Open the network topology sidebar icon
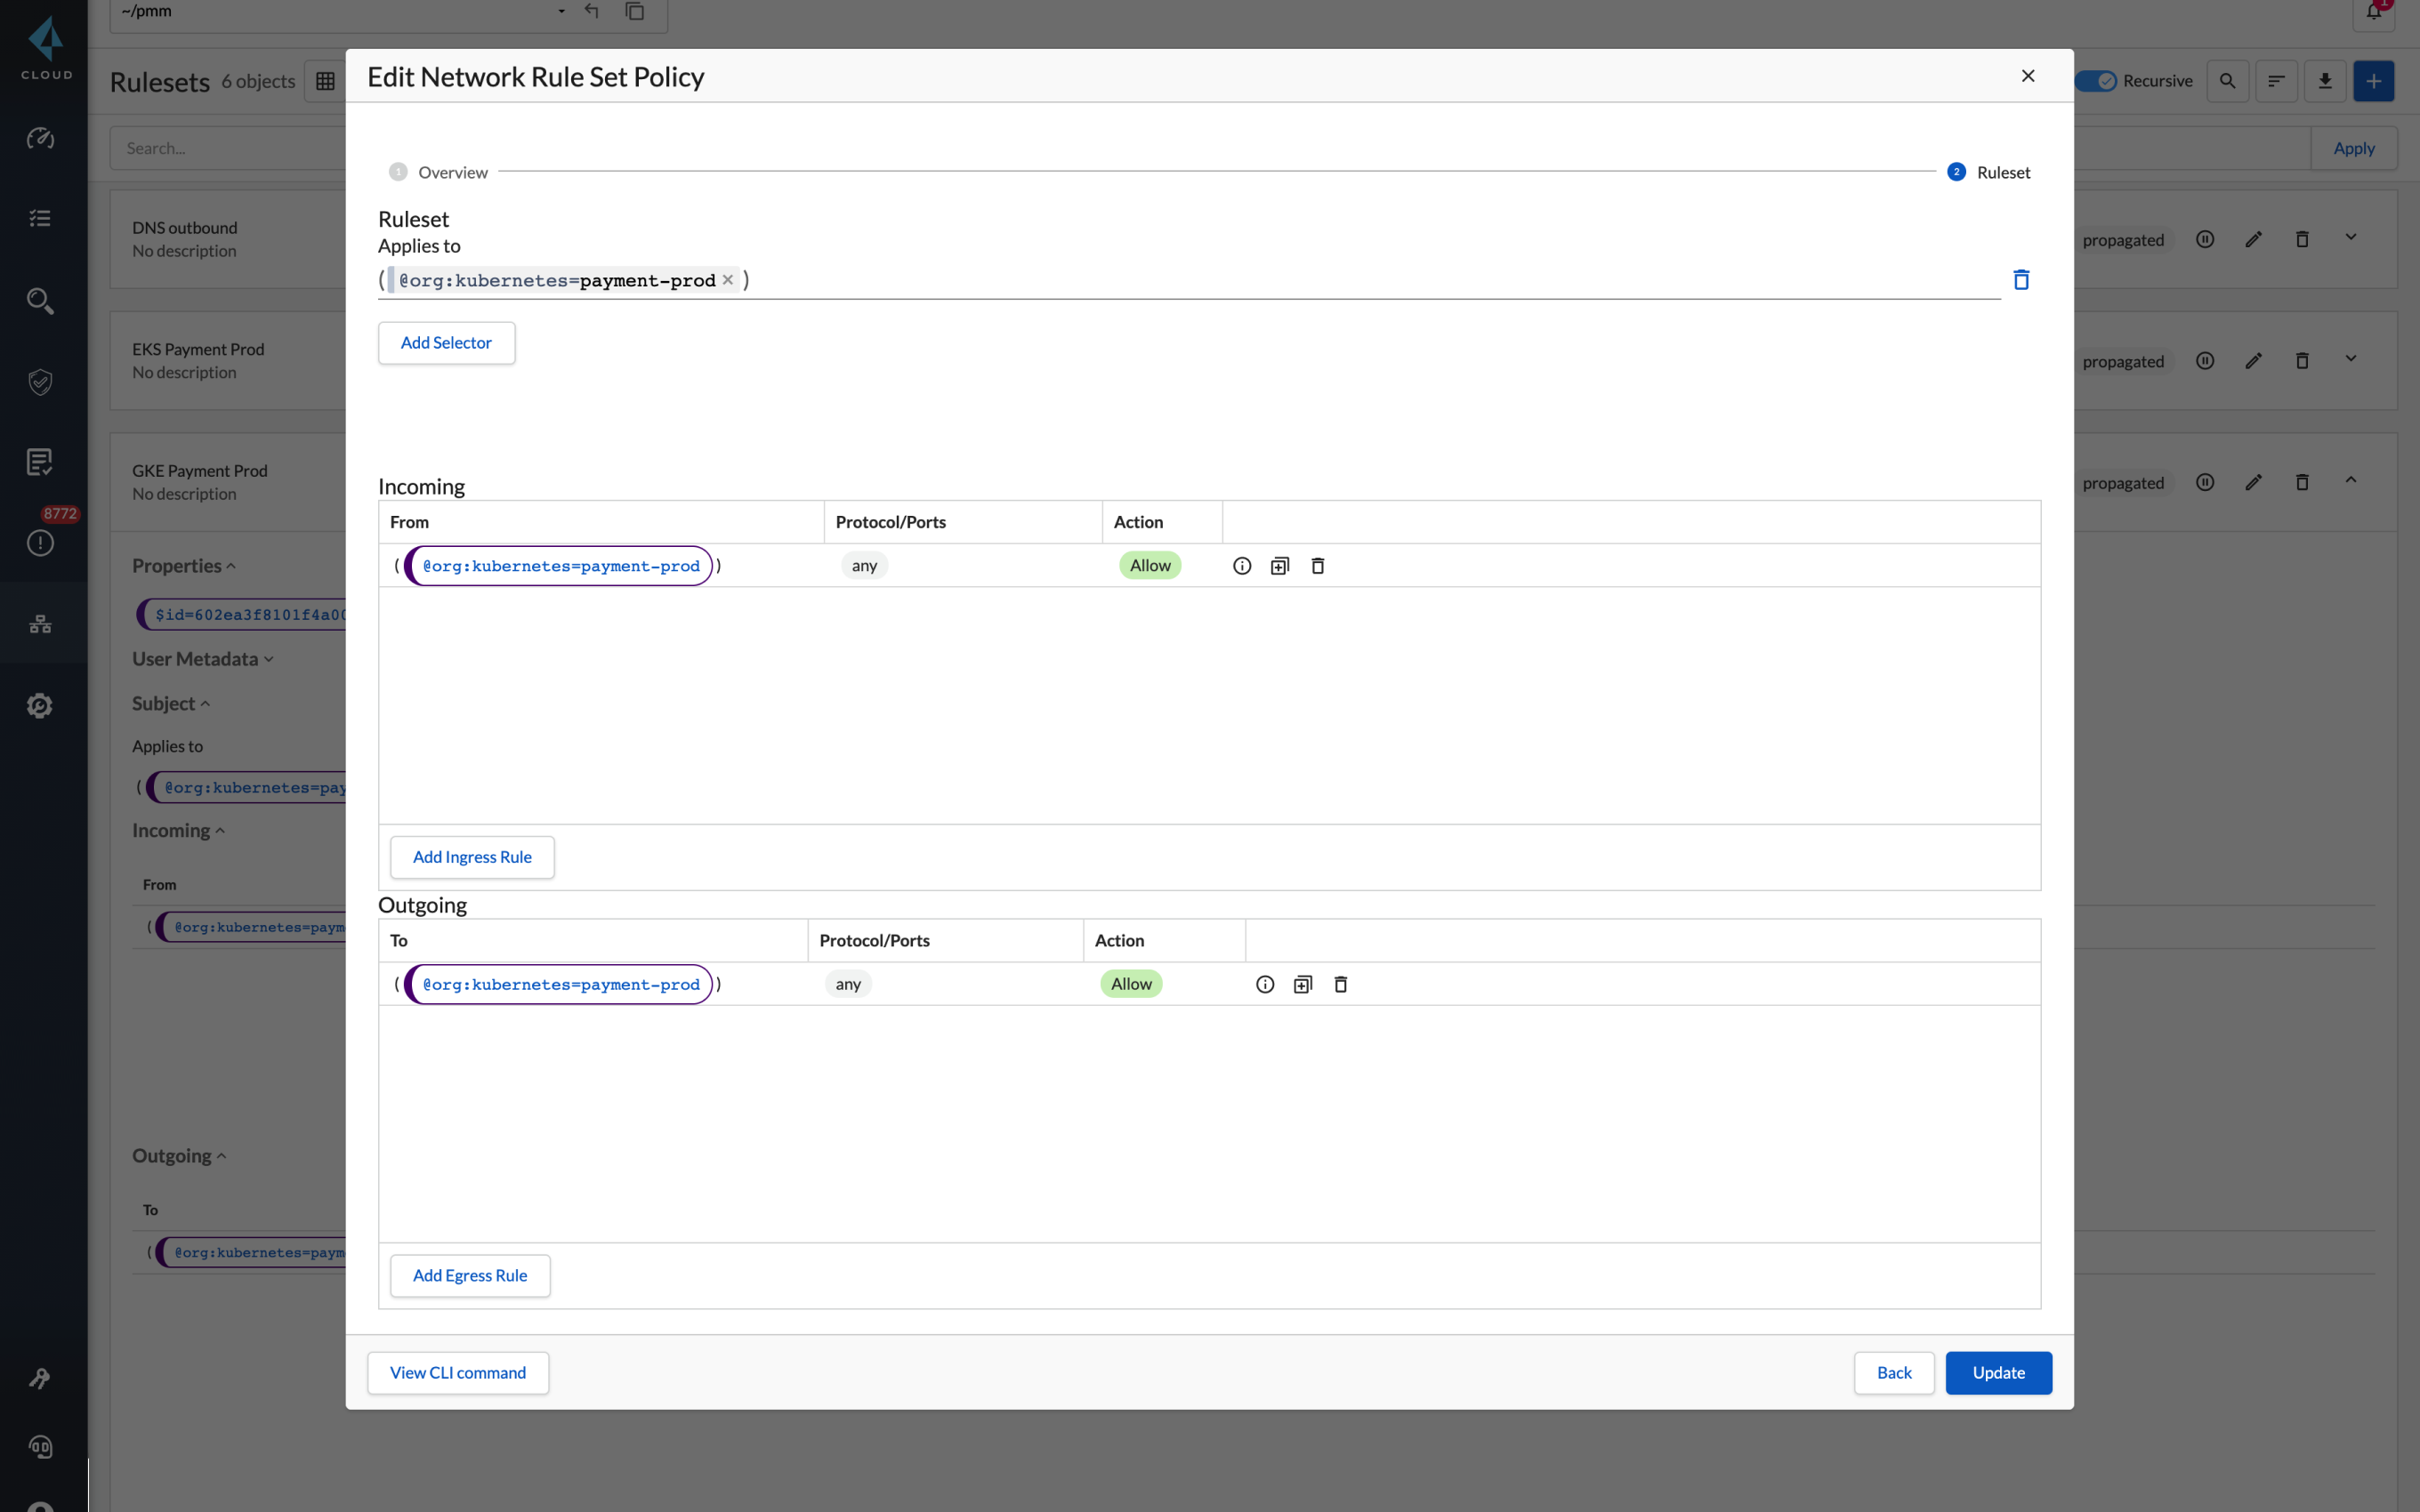This screenshot has width=2420, height=1512. pyautogui.click(x=40, y=624)
